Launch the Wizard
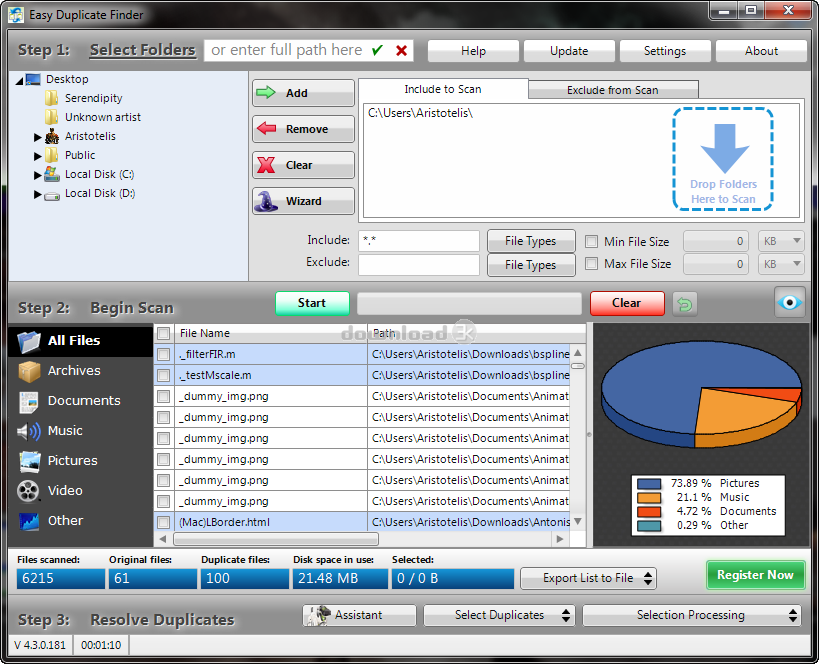This screenshot has height=664, width=819. click(303, 201)
